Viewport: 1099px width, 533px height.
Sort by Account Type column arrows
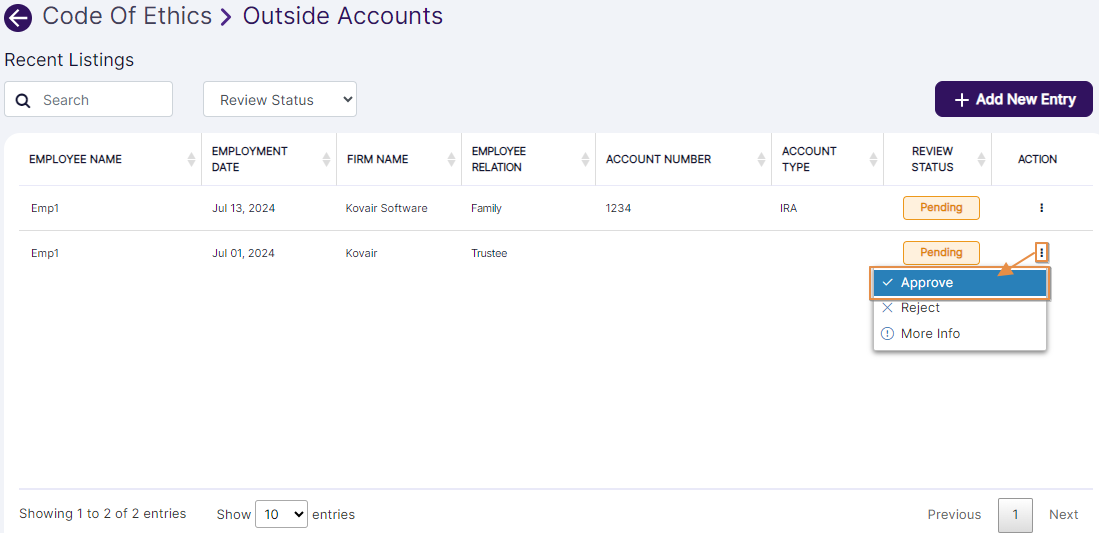point(873,160)
